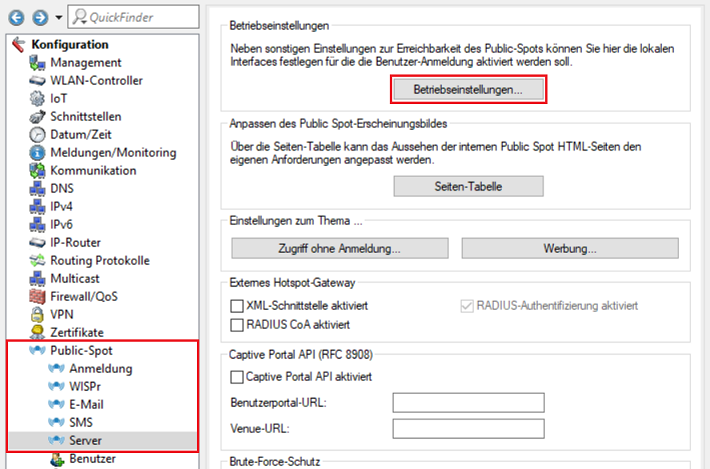The image size is (710, 469).
Task: Click the Anmeldung signal icon
Action: click(x=56, y=368)
